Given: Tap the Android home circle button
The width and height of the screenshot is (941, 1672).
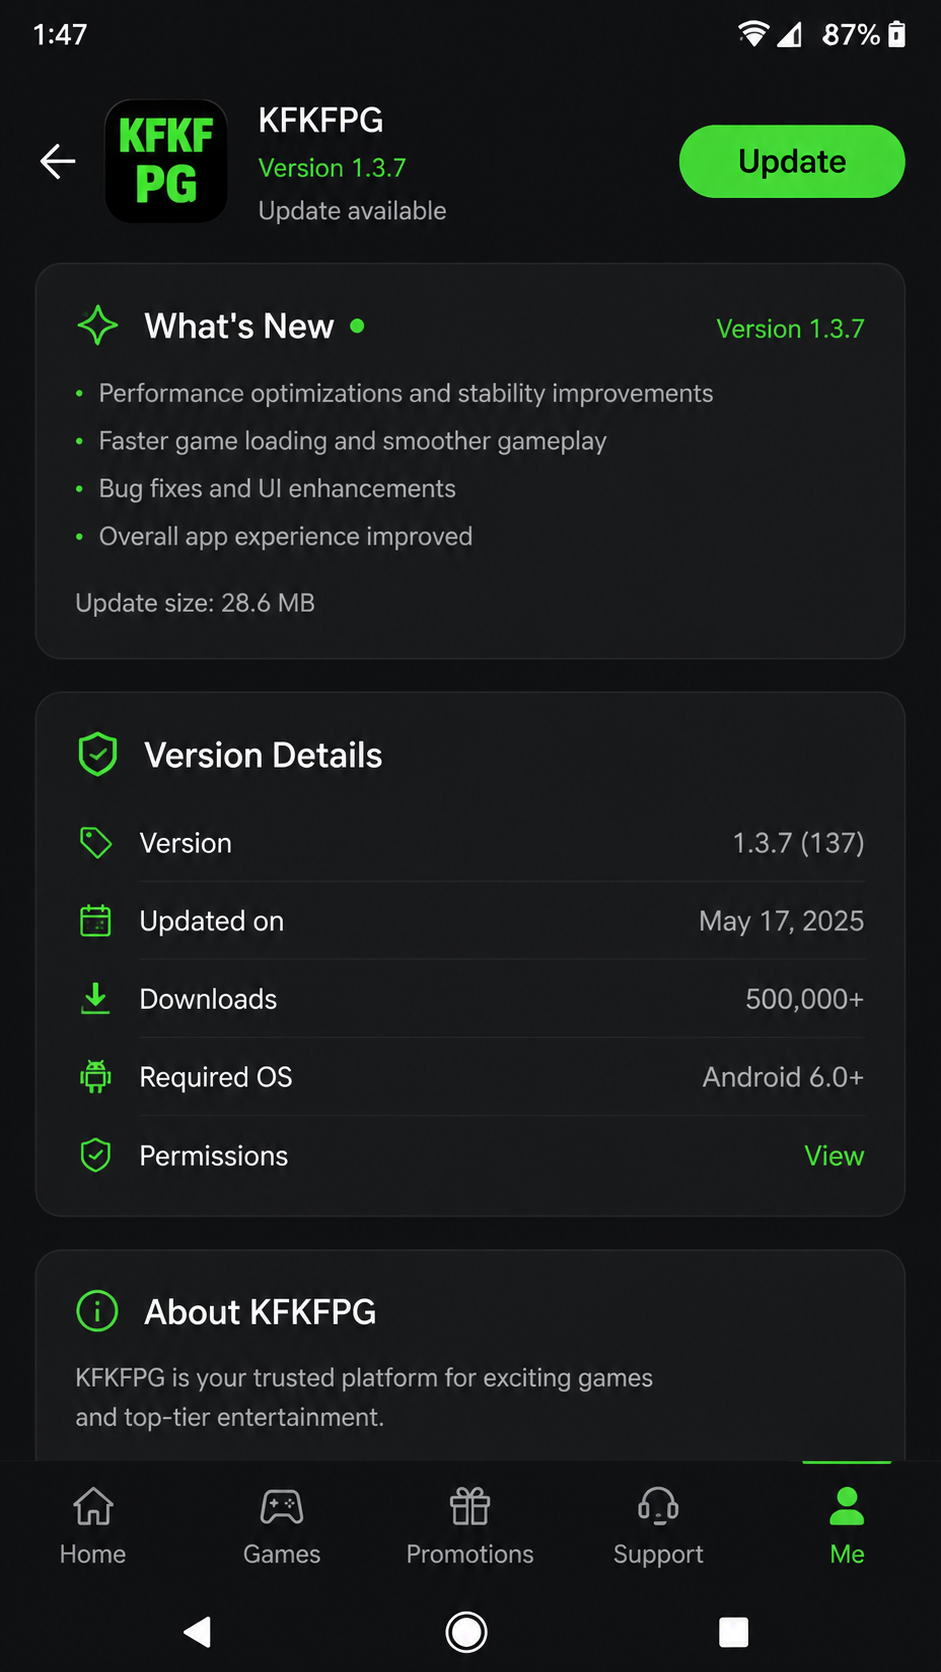Looking at the screenshot, I should [466, 1632].
